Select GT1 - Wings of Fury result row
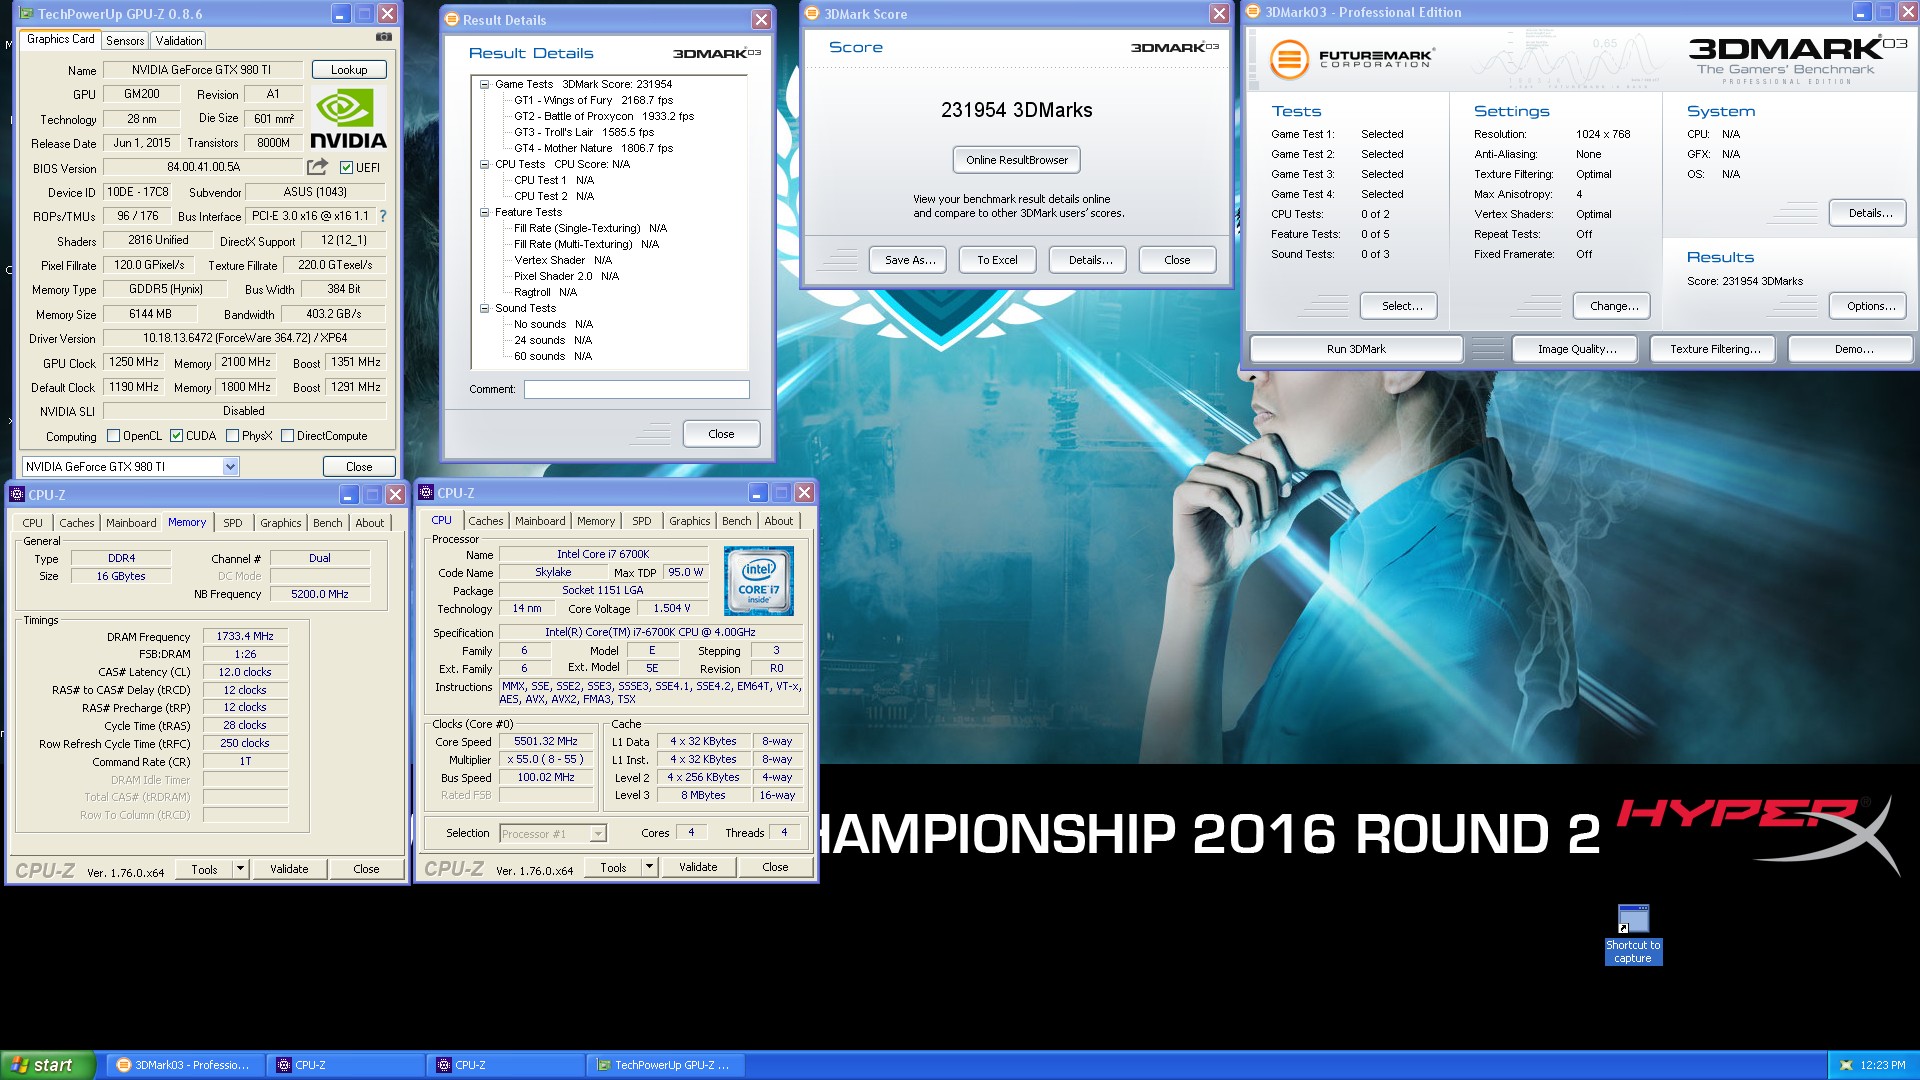 [593, 100]
